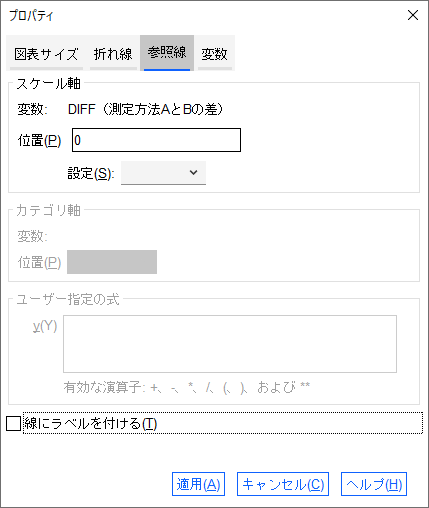
Task: Close the プロパティ dialog with X
Action: 413,15
